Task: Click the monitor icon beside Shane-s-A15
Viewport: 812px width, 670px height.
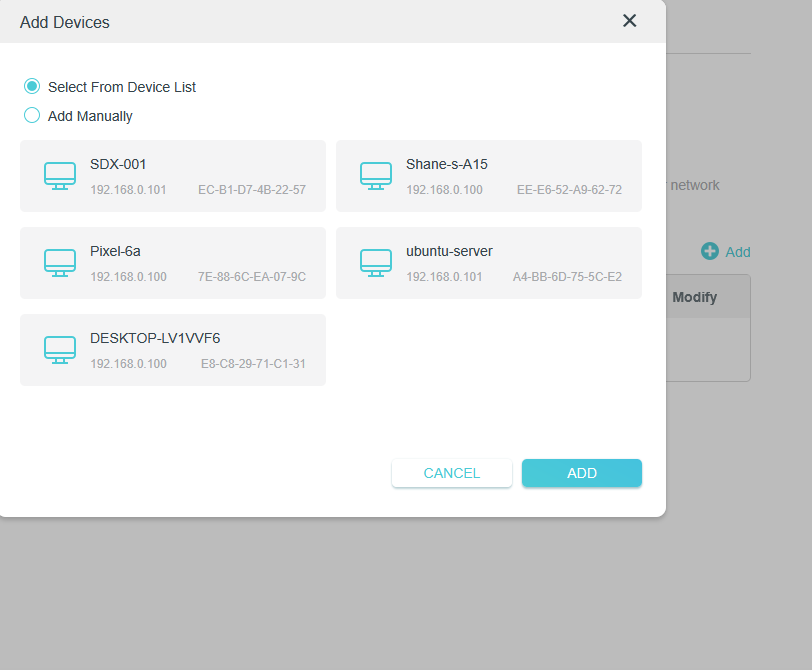Action: tap(376, 176)
